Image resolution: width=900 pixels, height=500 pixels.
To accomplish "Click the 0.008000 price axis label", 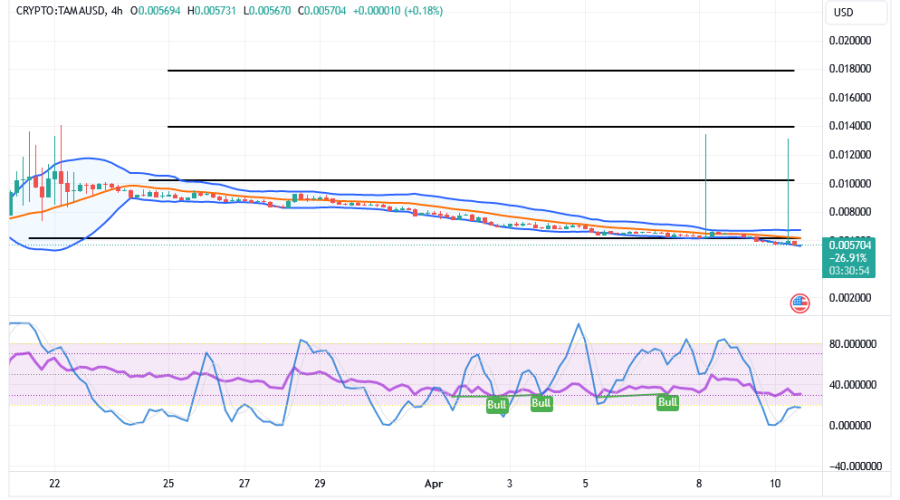I will [850, 212].
